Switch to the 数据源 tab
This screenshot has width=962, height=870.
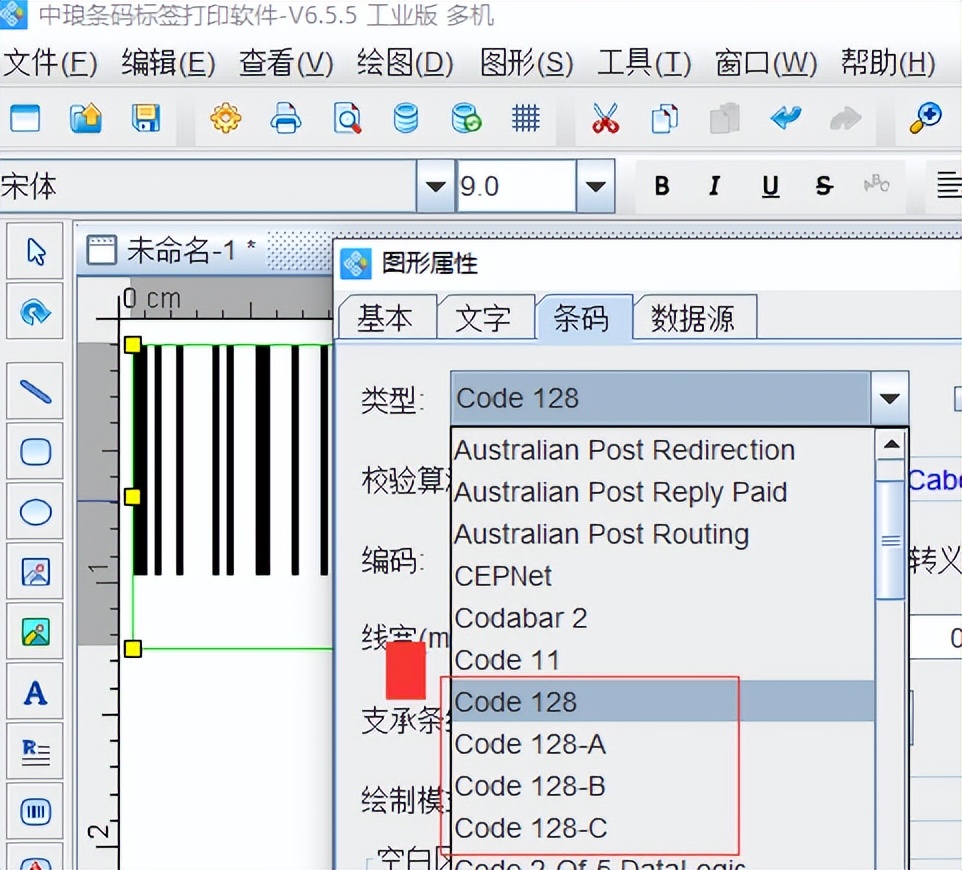click(x=694, y=317)
